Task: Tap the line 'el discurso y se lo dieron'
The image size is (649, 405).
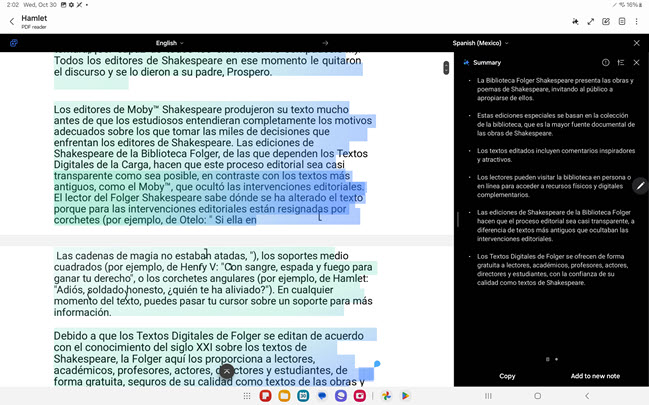Action: (x=163, y=72)
